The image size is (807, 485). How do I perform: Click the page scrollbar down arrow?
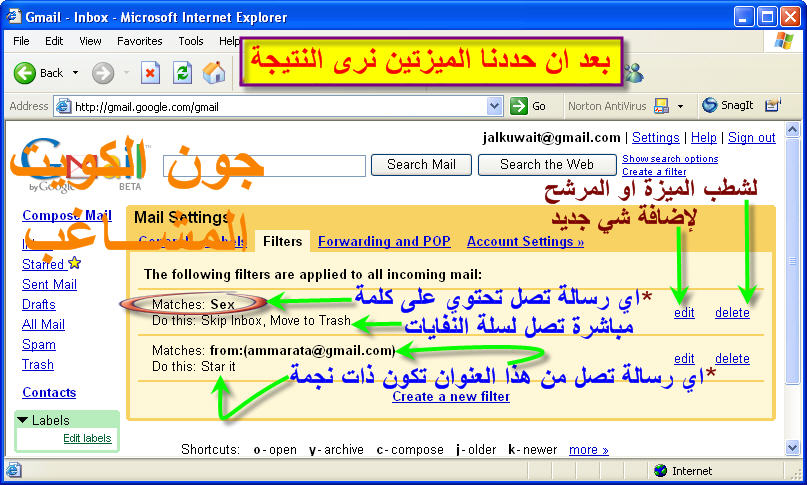tap(793, 447)
